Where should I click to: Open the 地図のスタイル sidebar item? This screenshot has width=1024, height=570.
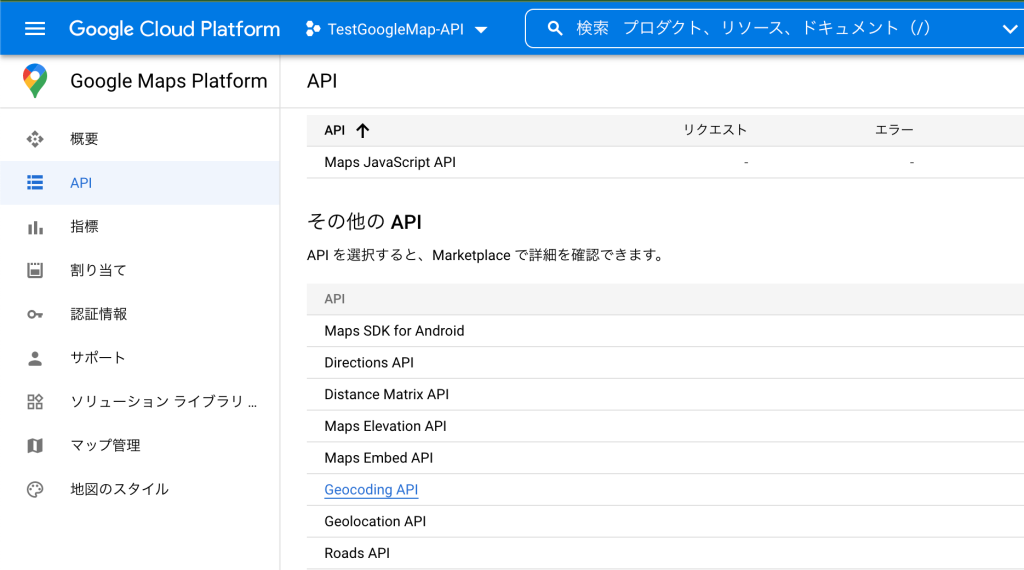click(x=140, y=489)
